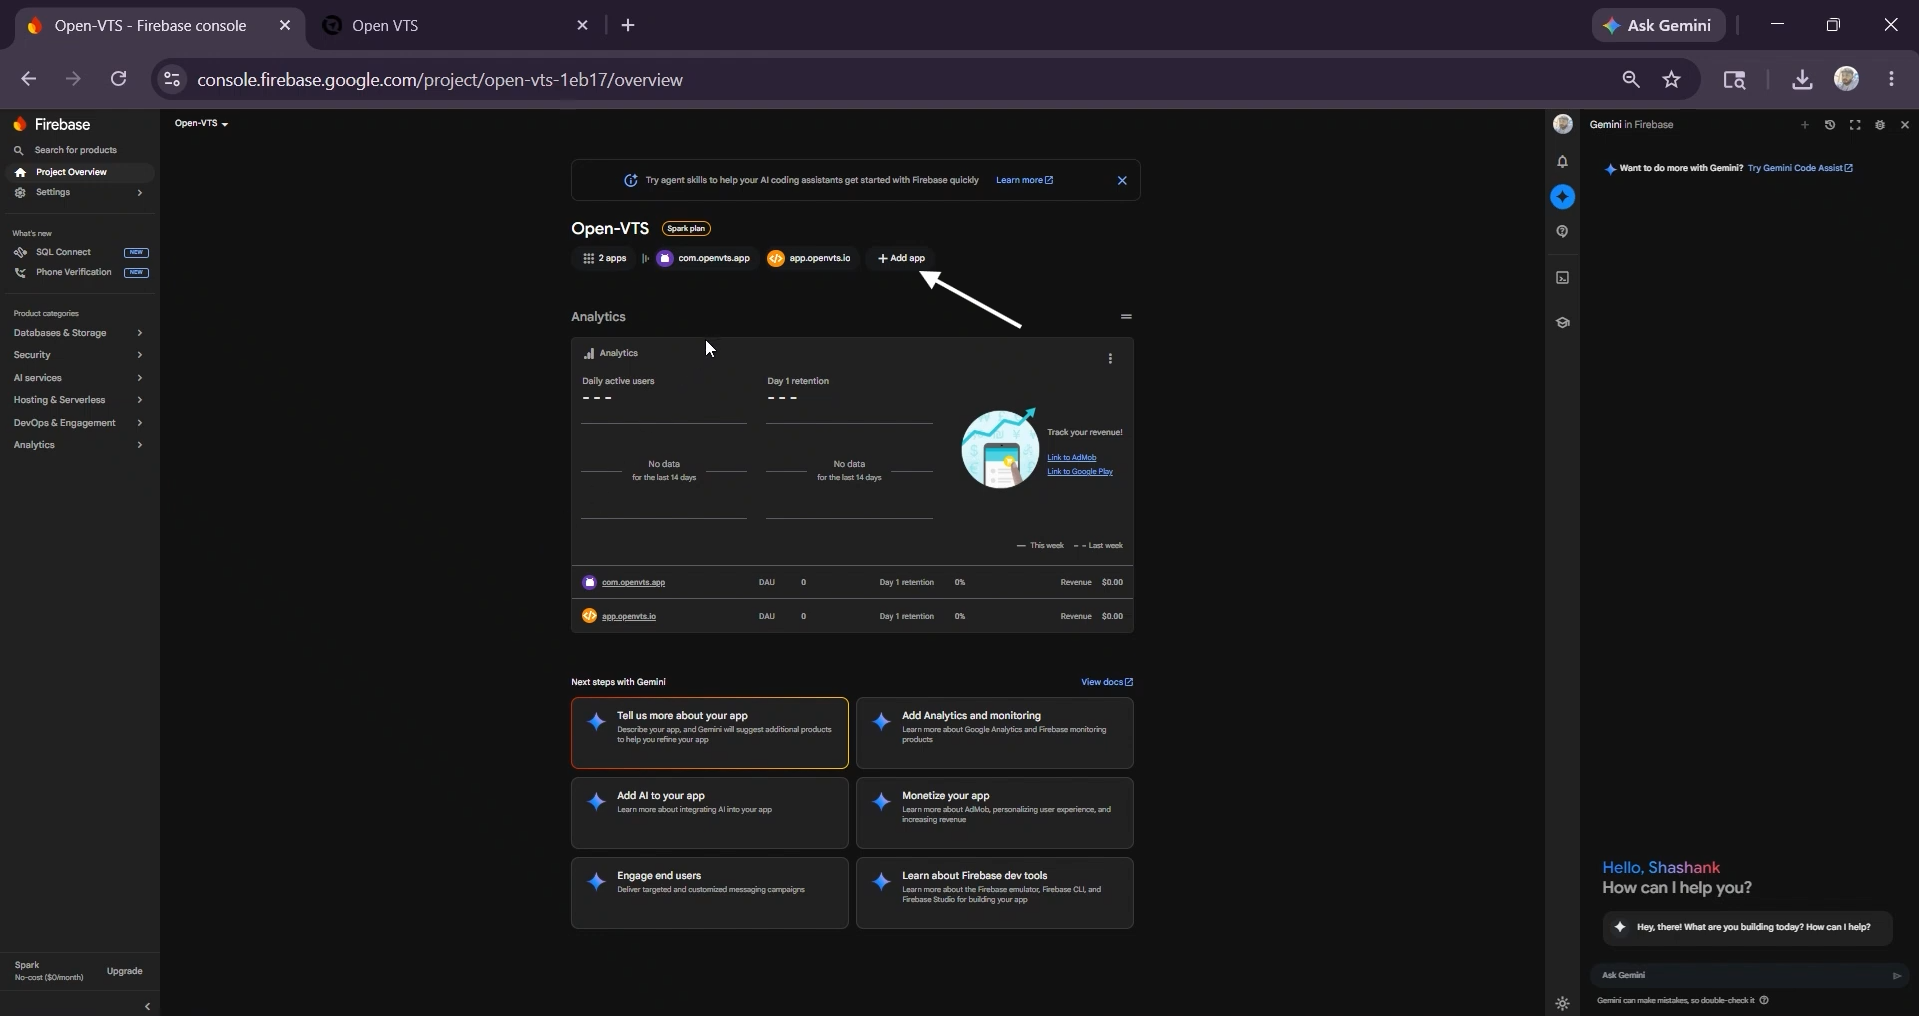The height and width of the screenshot is (1016, 1919).
Task: Open SQL Connect from What's new
Action: click(79, 252)
